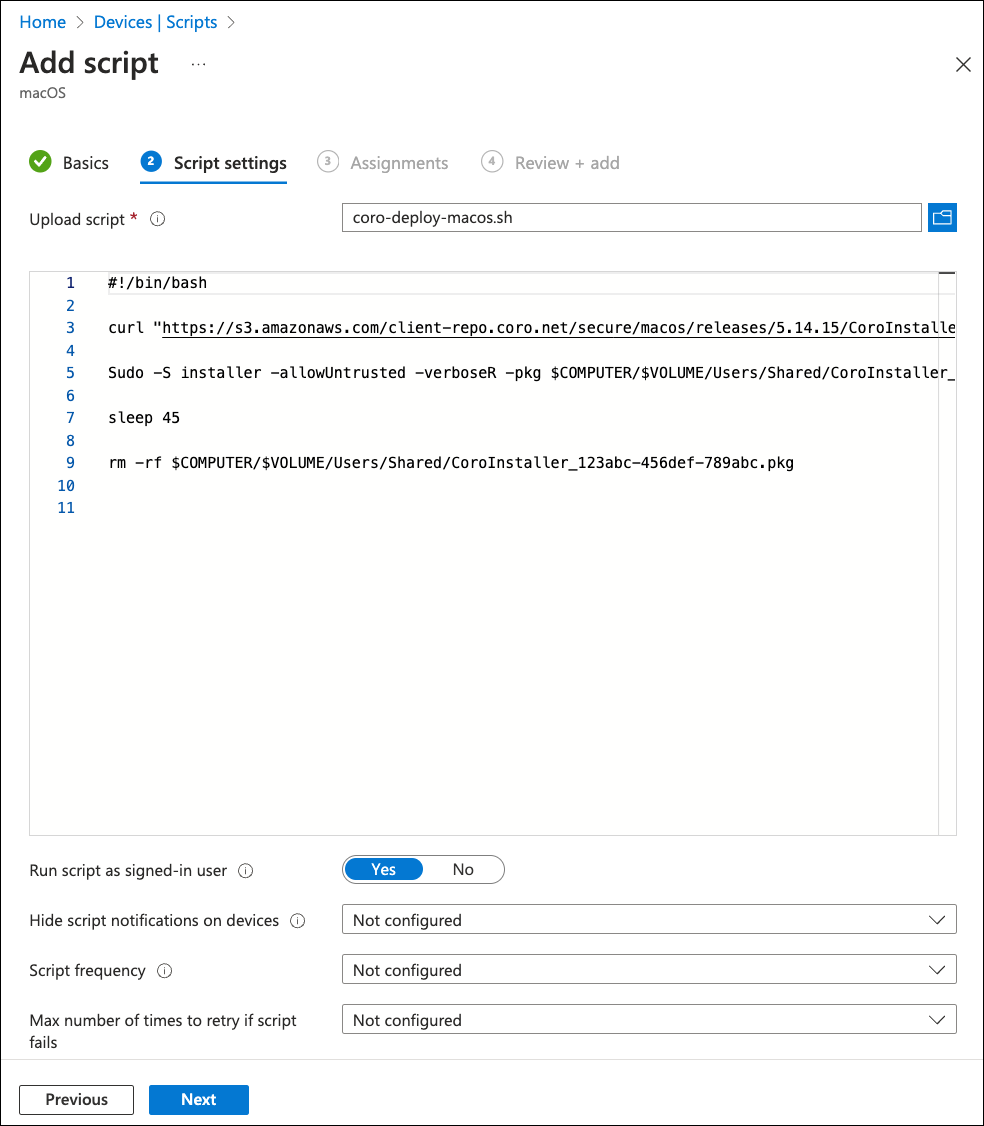Click the Script frequency info icon
The height and width of the screenshot is (1126, 984).
pos(165,971)
